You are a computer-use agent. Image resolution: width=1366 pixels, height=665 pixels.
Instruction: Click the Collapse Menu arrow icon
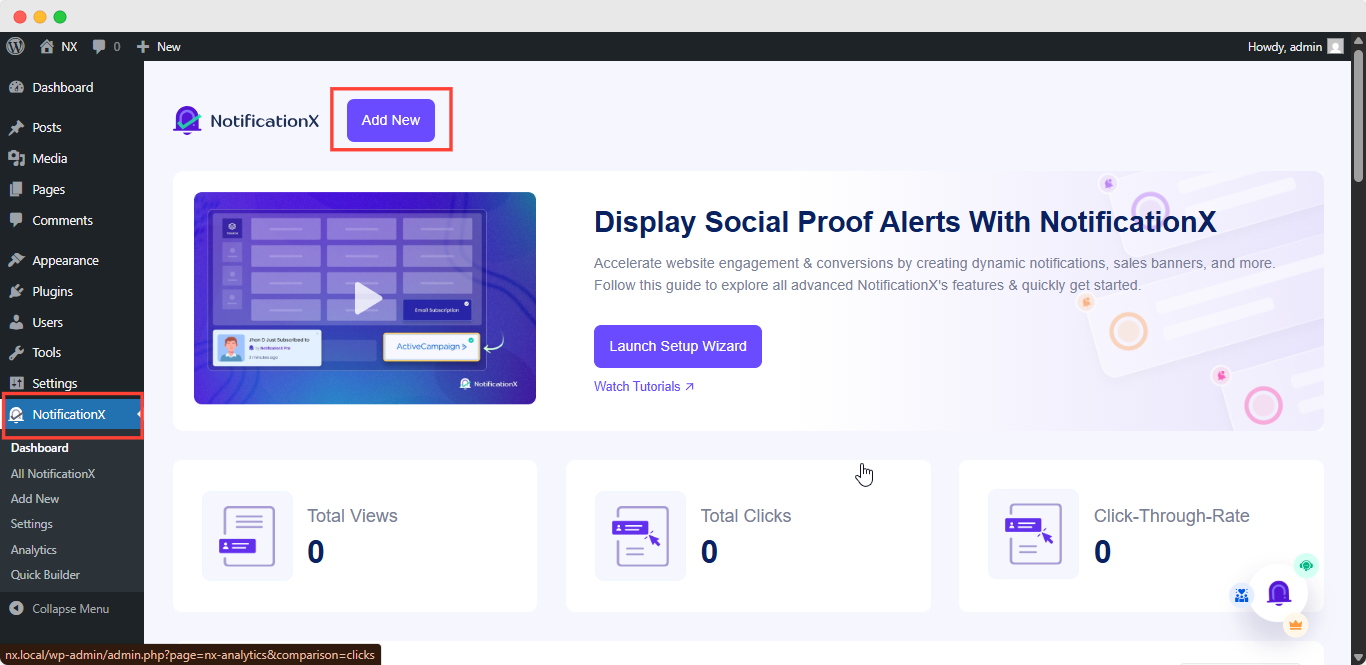(x=16, y=609)
